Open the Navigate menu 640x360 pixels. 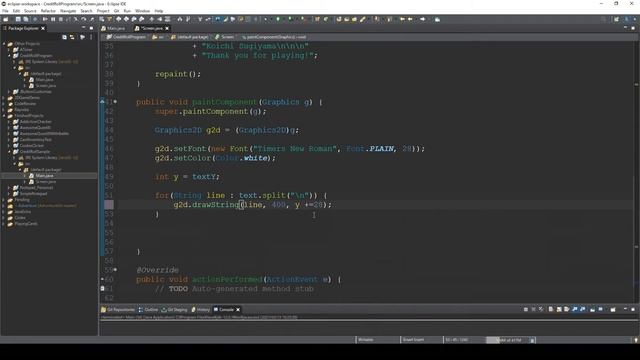(x=68, y=11)
